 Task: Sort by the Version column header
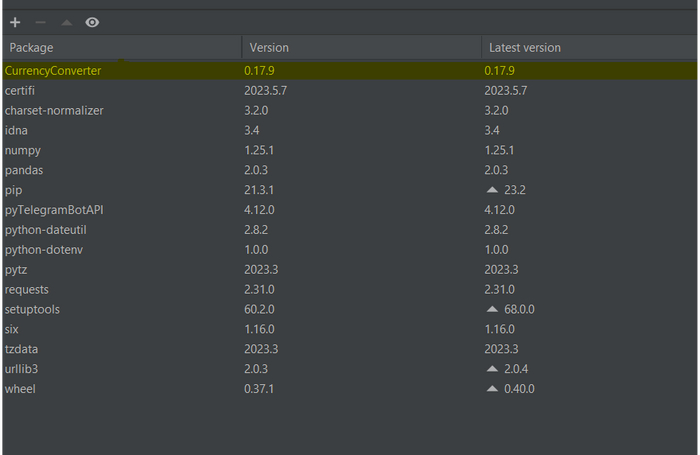pyautogui.click(x=360, y=48)
